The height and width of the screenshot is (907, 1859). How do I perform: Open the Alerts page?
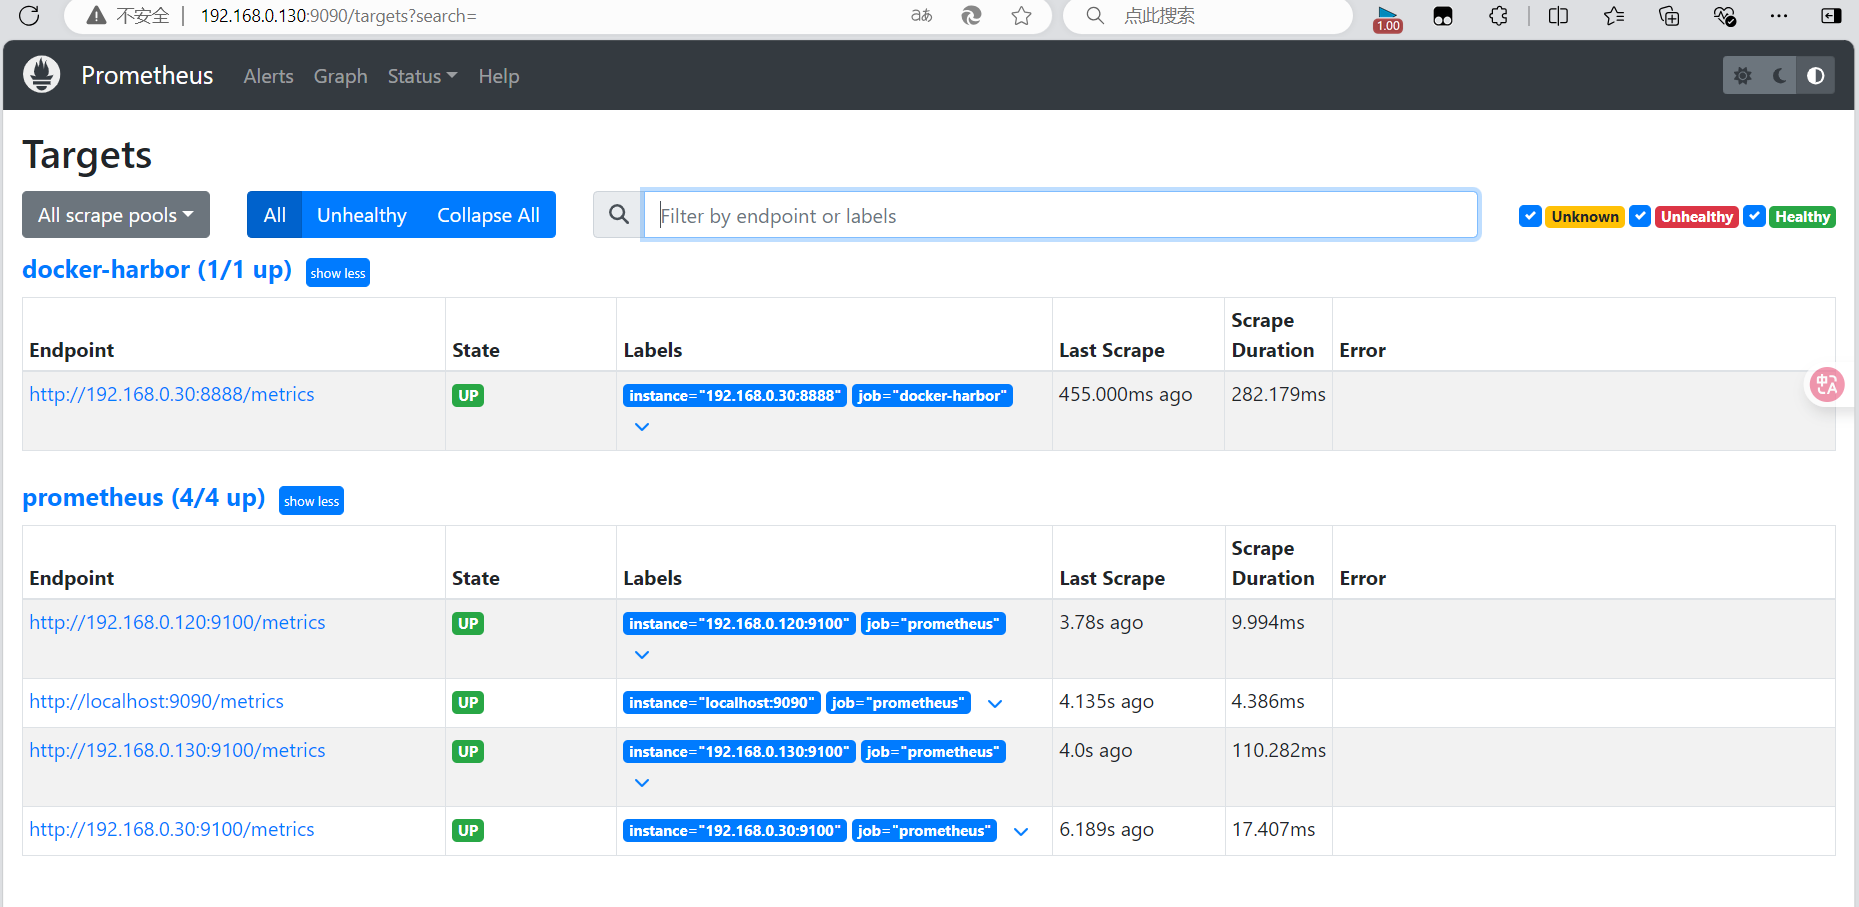click(x=269, y=76)
